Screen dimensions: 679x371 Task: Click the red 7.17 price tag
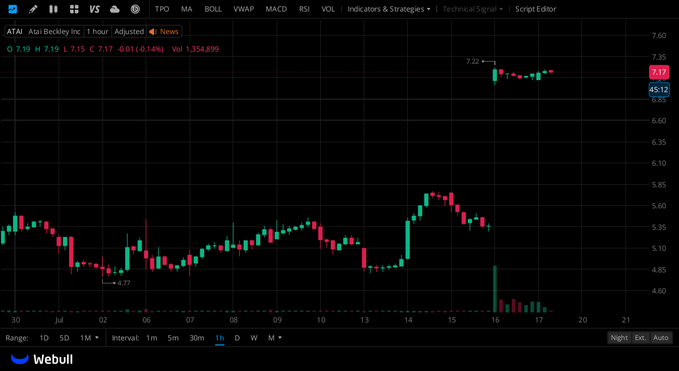click(x=659, y=72)
